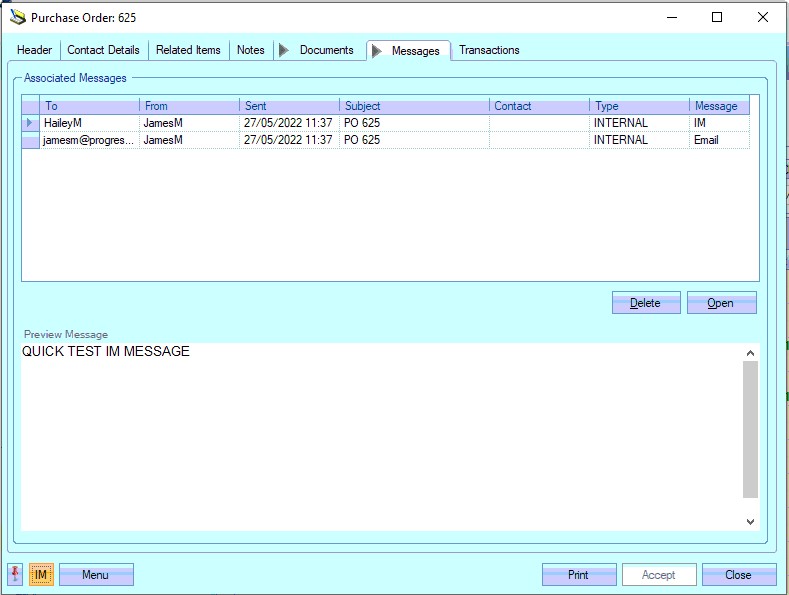This screenshot has width=789, height=595.
Task: Open the Menu button
Action: pyautogui.click(x=96, y=575)
